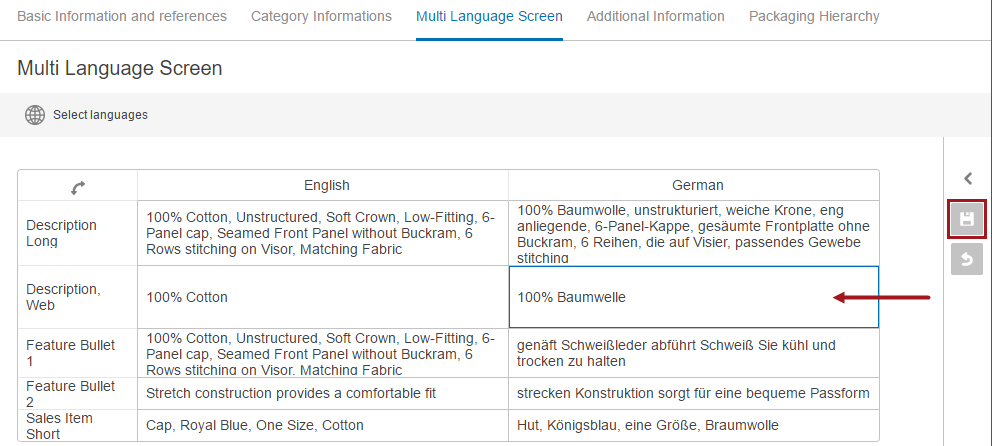Click the save disk icon
The height and width of the screenshot is (446, 992).
point(967,220)
